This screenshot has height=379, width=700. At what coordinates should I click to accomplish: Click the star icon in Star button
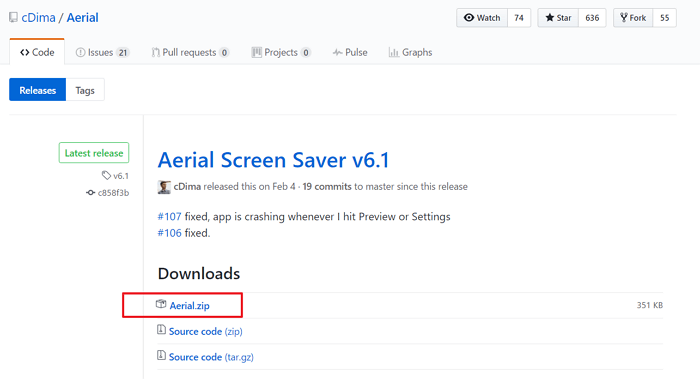point(550,17)
